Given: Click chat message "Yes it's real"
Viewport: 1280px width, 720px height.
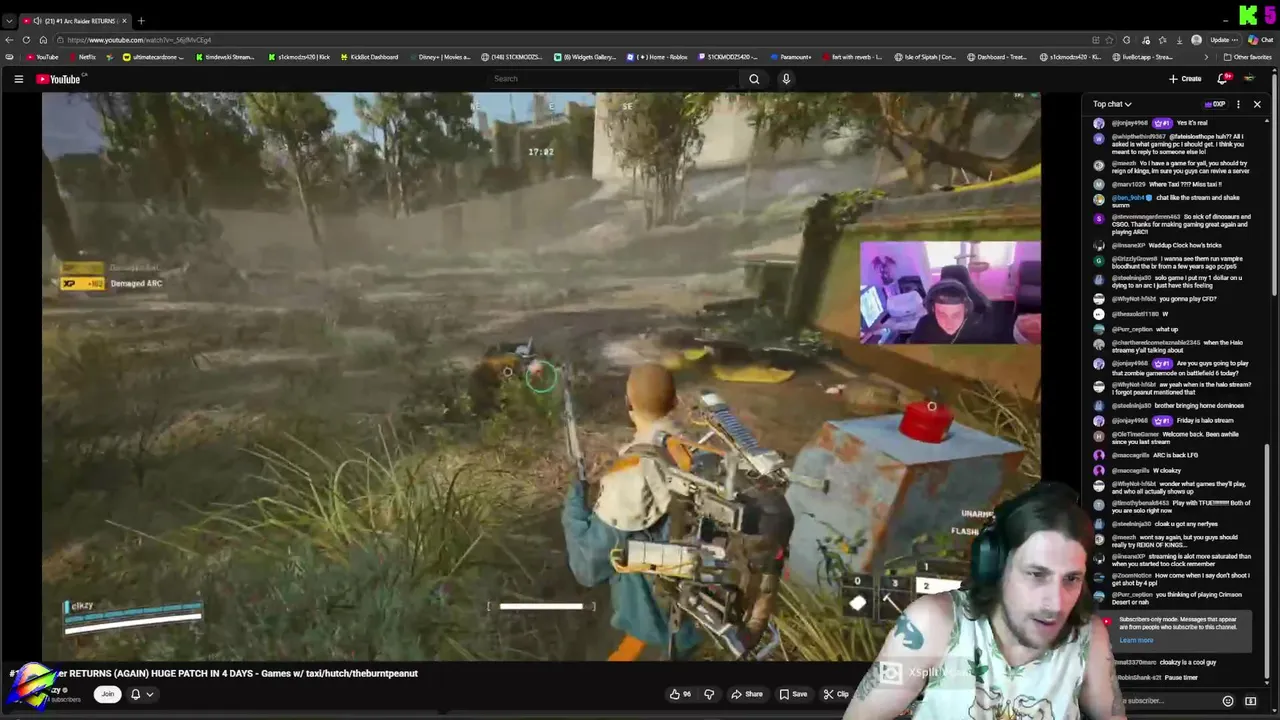Looking at the screenshot, I should (1192, 123).
